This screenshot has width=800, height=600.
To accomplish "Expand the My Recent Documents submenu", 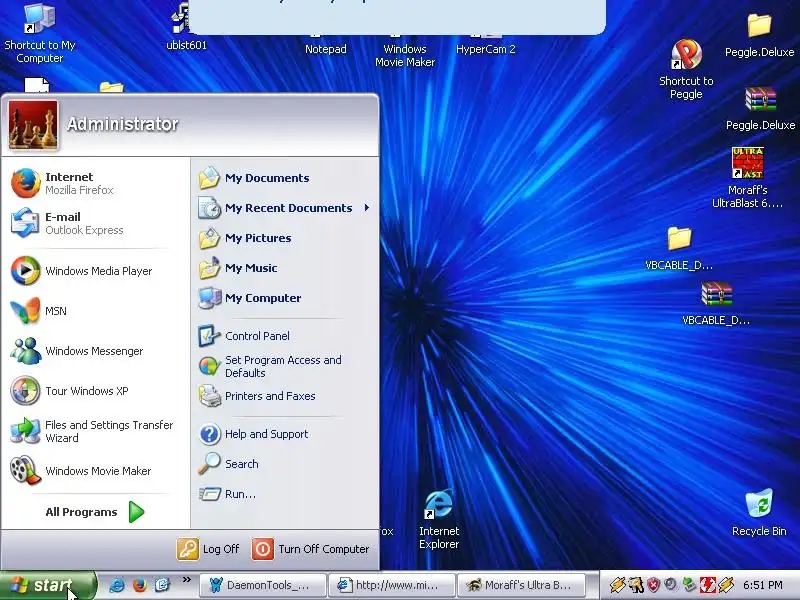I will (284, 208).
